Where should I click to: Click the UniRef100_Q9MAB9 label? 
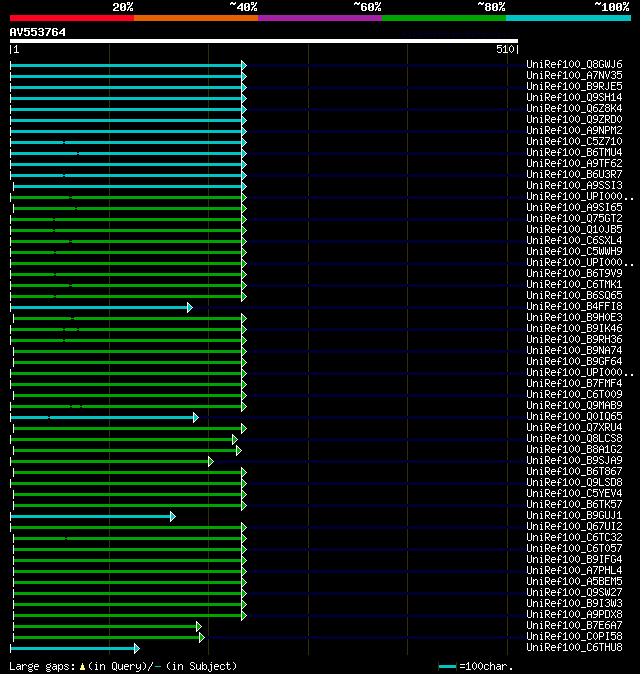coord(574,406)
